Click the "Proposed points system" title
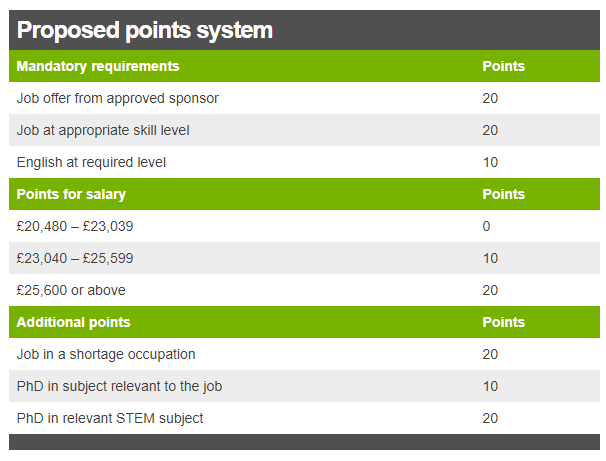 pyautogui.click(x=145, y=30)
